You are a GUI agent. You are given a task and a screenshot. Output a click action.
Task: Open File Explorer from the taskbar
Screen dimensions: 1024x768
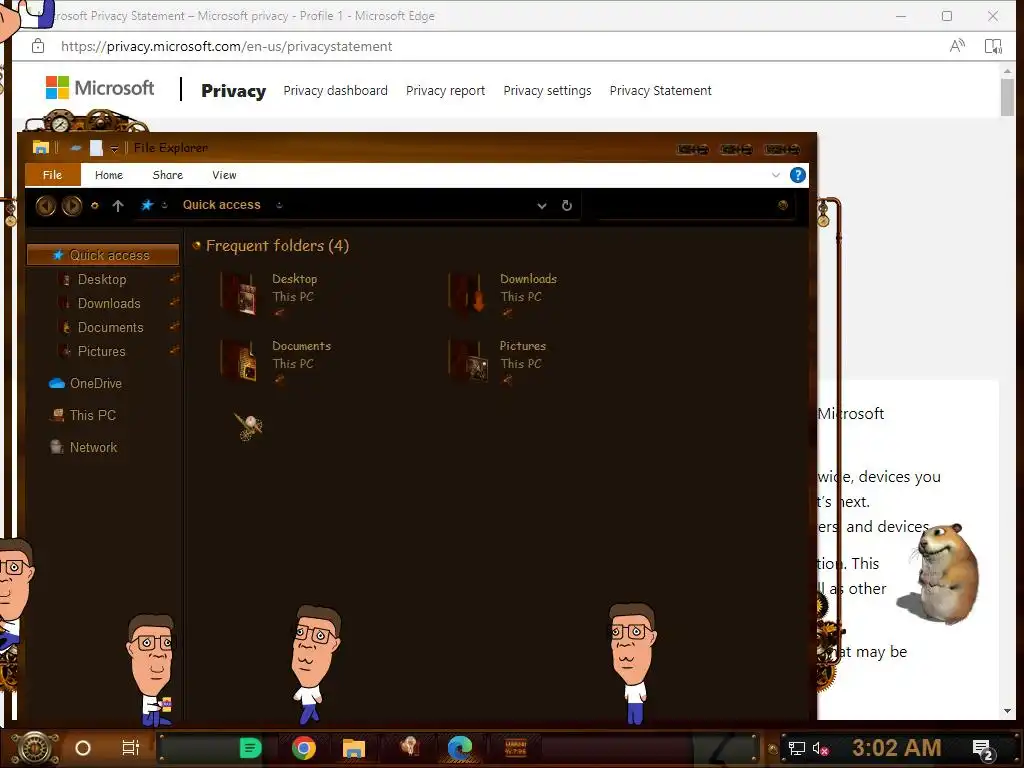point(353,748)
